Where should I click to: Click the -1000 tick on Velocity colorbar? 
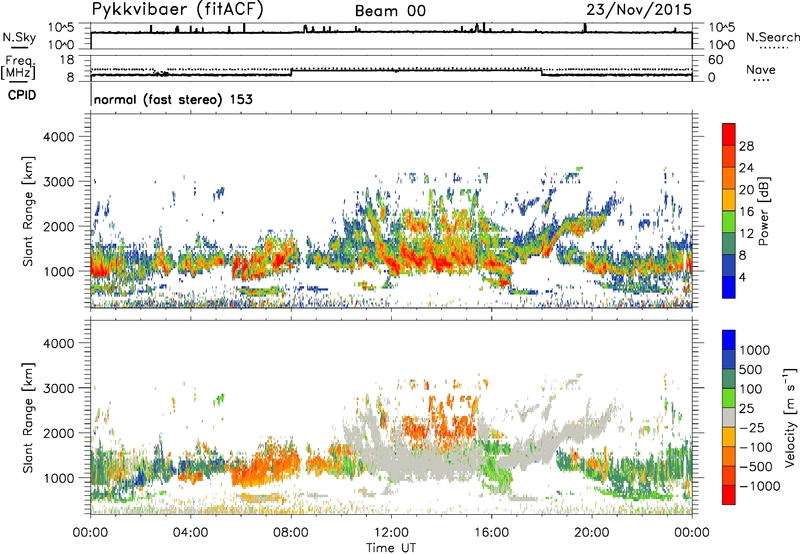click(x=760, y=486)
